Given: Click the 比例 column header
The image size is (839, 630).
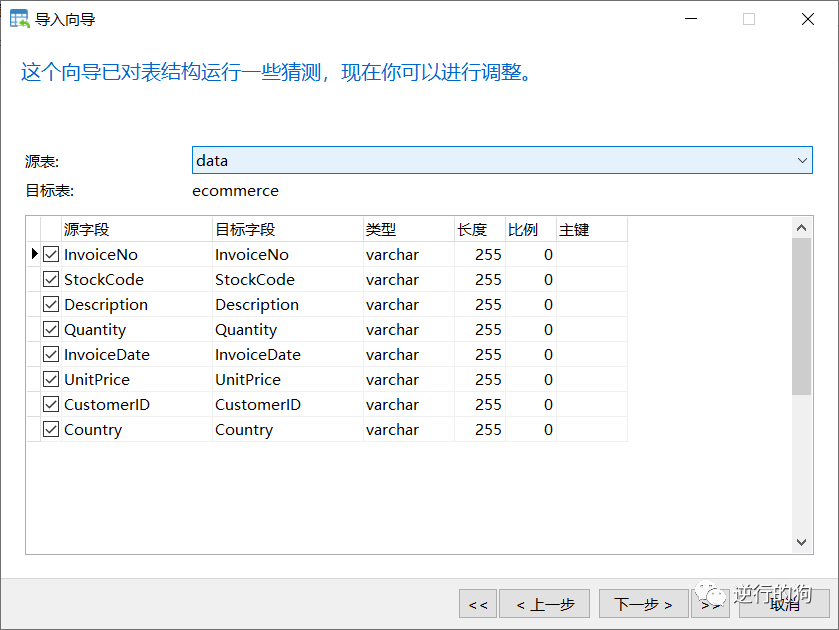Looking at the screenshot, I should [x=531, y=230].
